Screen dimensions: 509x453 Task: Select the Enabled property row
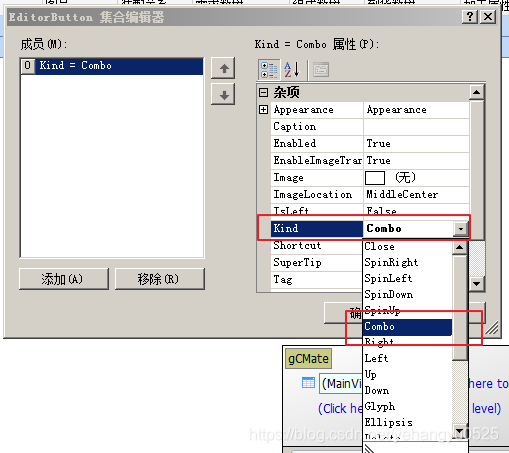coord(370,144)
